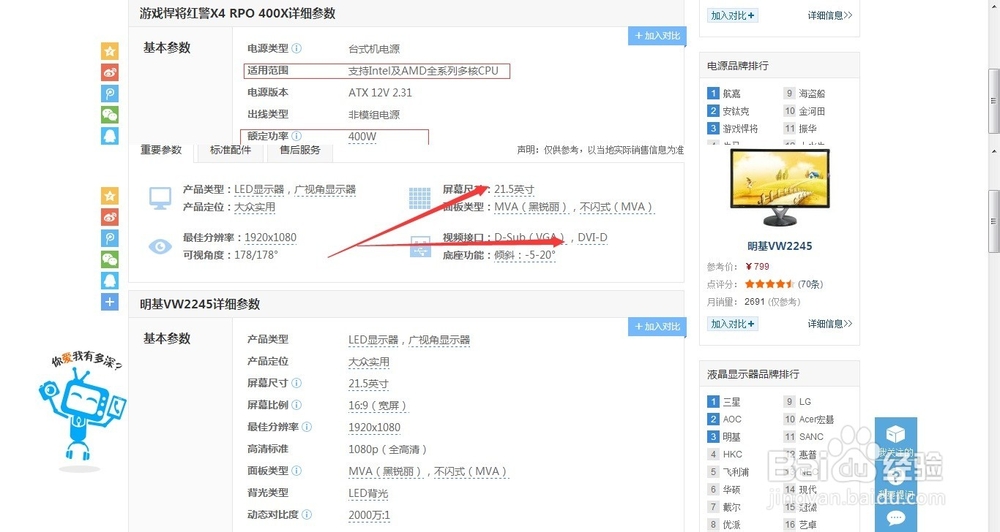Viewport: 1000px width, 532px height.
Task: Click the robot mascot 你爱我有多深 banner
Action: (82, 410)
